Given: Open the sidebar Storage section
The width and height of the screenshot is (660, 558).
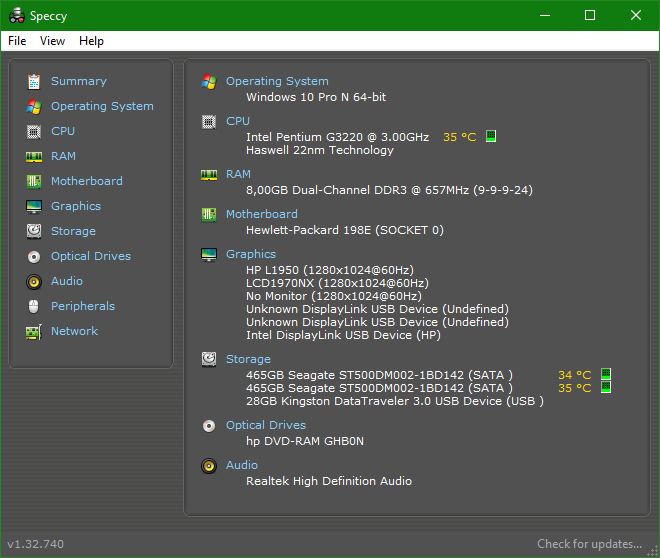Looking at the screenshot, I should click(73, 231).
